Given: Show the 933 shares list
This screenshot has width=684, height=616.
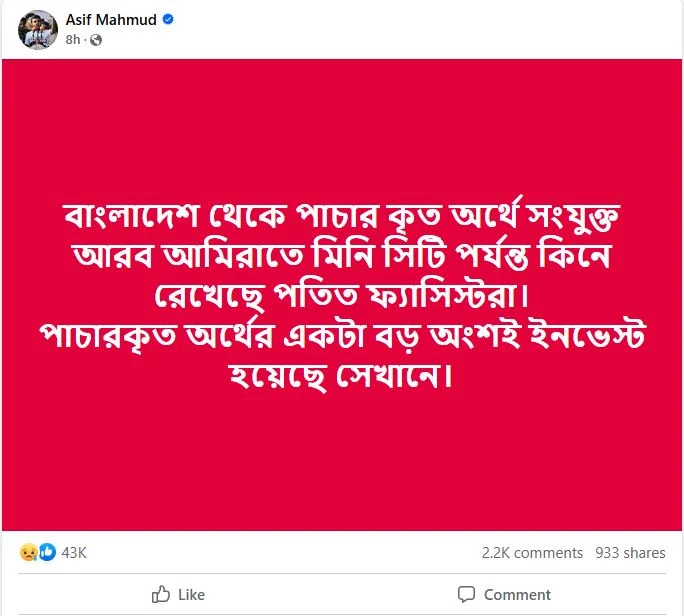Looking at the screenshot, I should coord(630,552).
